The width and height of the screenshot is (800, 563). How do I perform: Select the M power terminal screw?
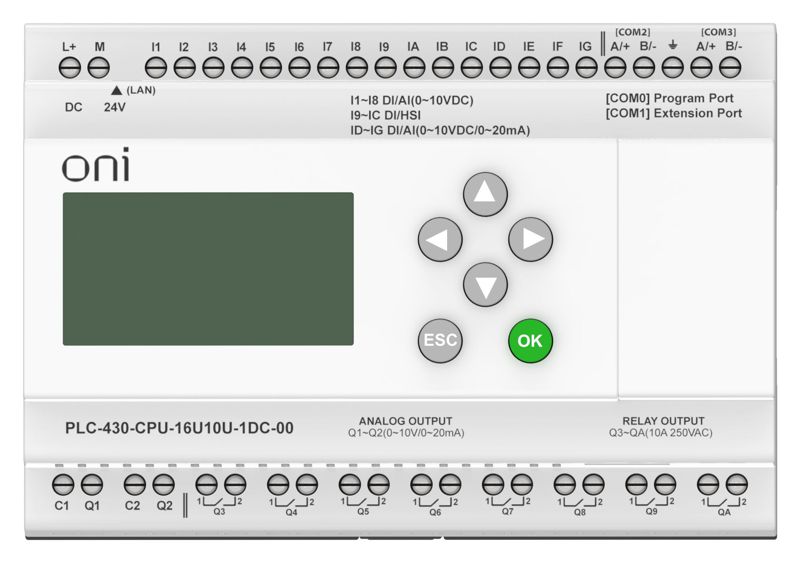tap(98, 68)
